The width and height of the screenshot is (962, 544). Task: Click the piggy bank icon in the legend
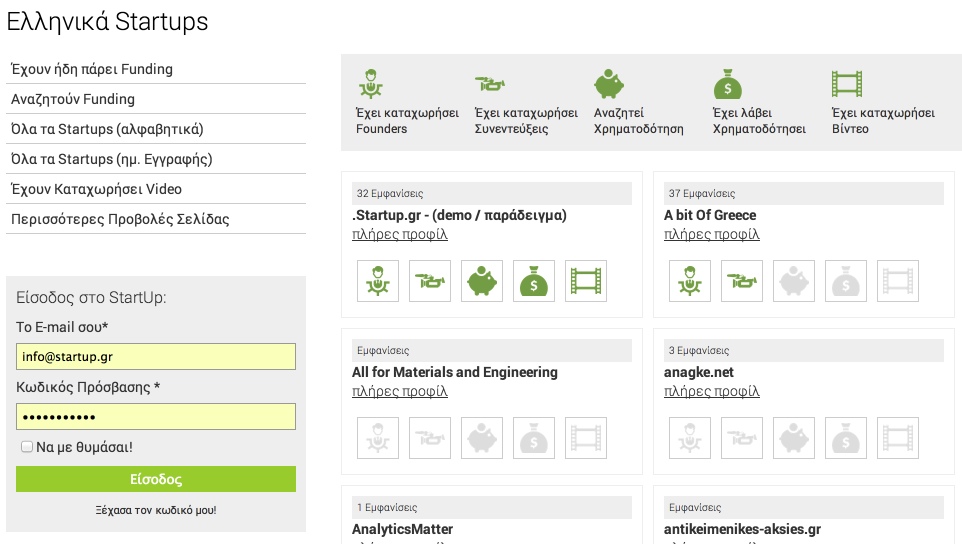(609, 84)
